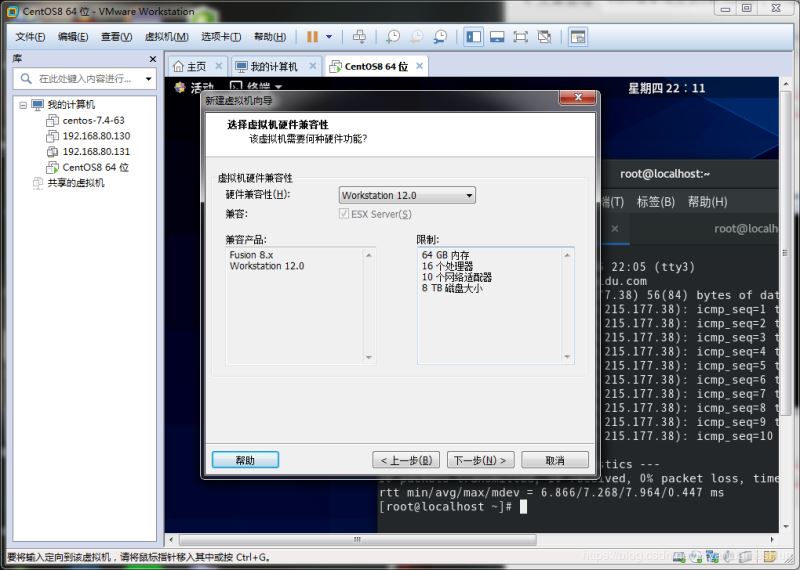Click the take snapshot clock icon

click(x=393, y=37)
